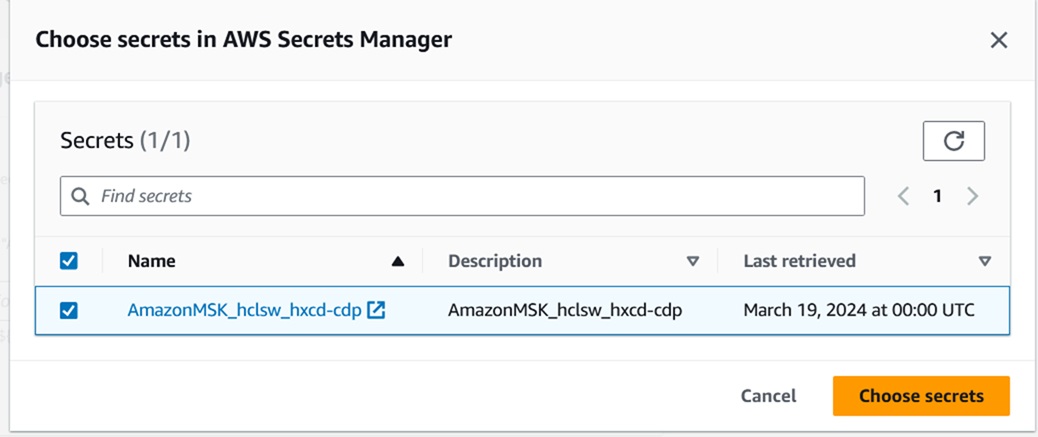
Task: Click the Name ascending sort arrow
Action: pos(398,261)
